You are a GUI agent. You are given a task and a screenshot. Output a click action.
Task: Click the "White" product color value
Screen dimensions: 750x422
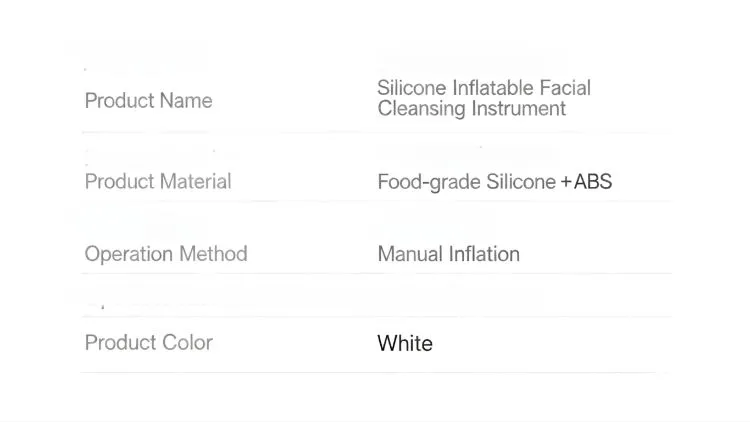click(404, 343)
